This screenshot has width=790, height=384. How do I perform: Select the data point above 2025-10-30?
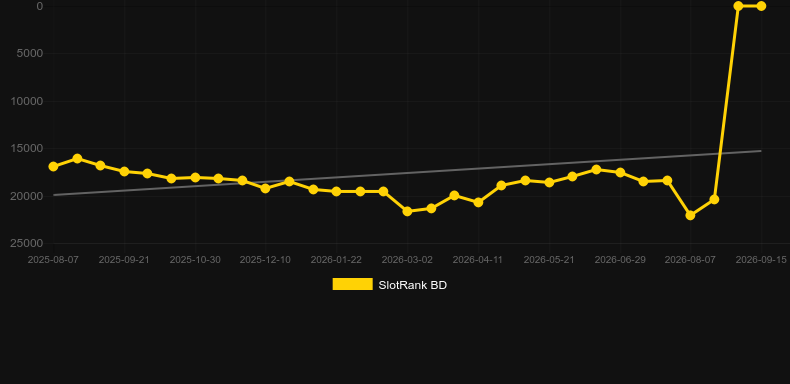(195, 177)
